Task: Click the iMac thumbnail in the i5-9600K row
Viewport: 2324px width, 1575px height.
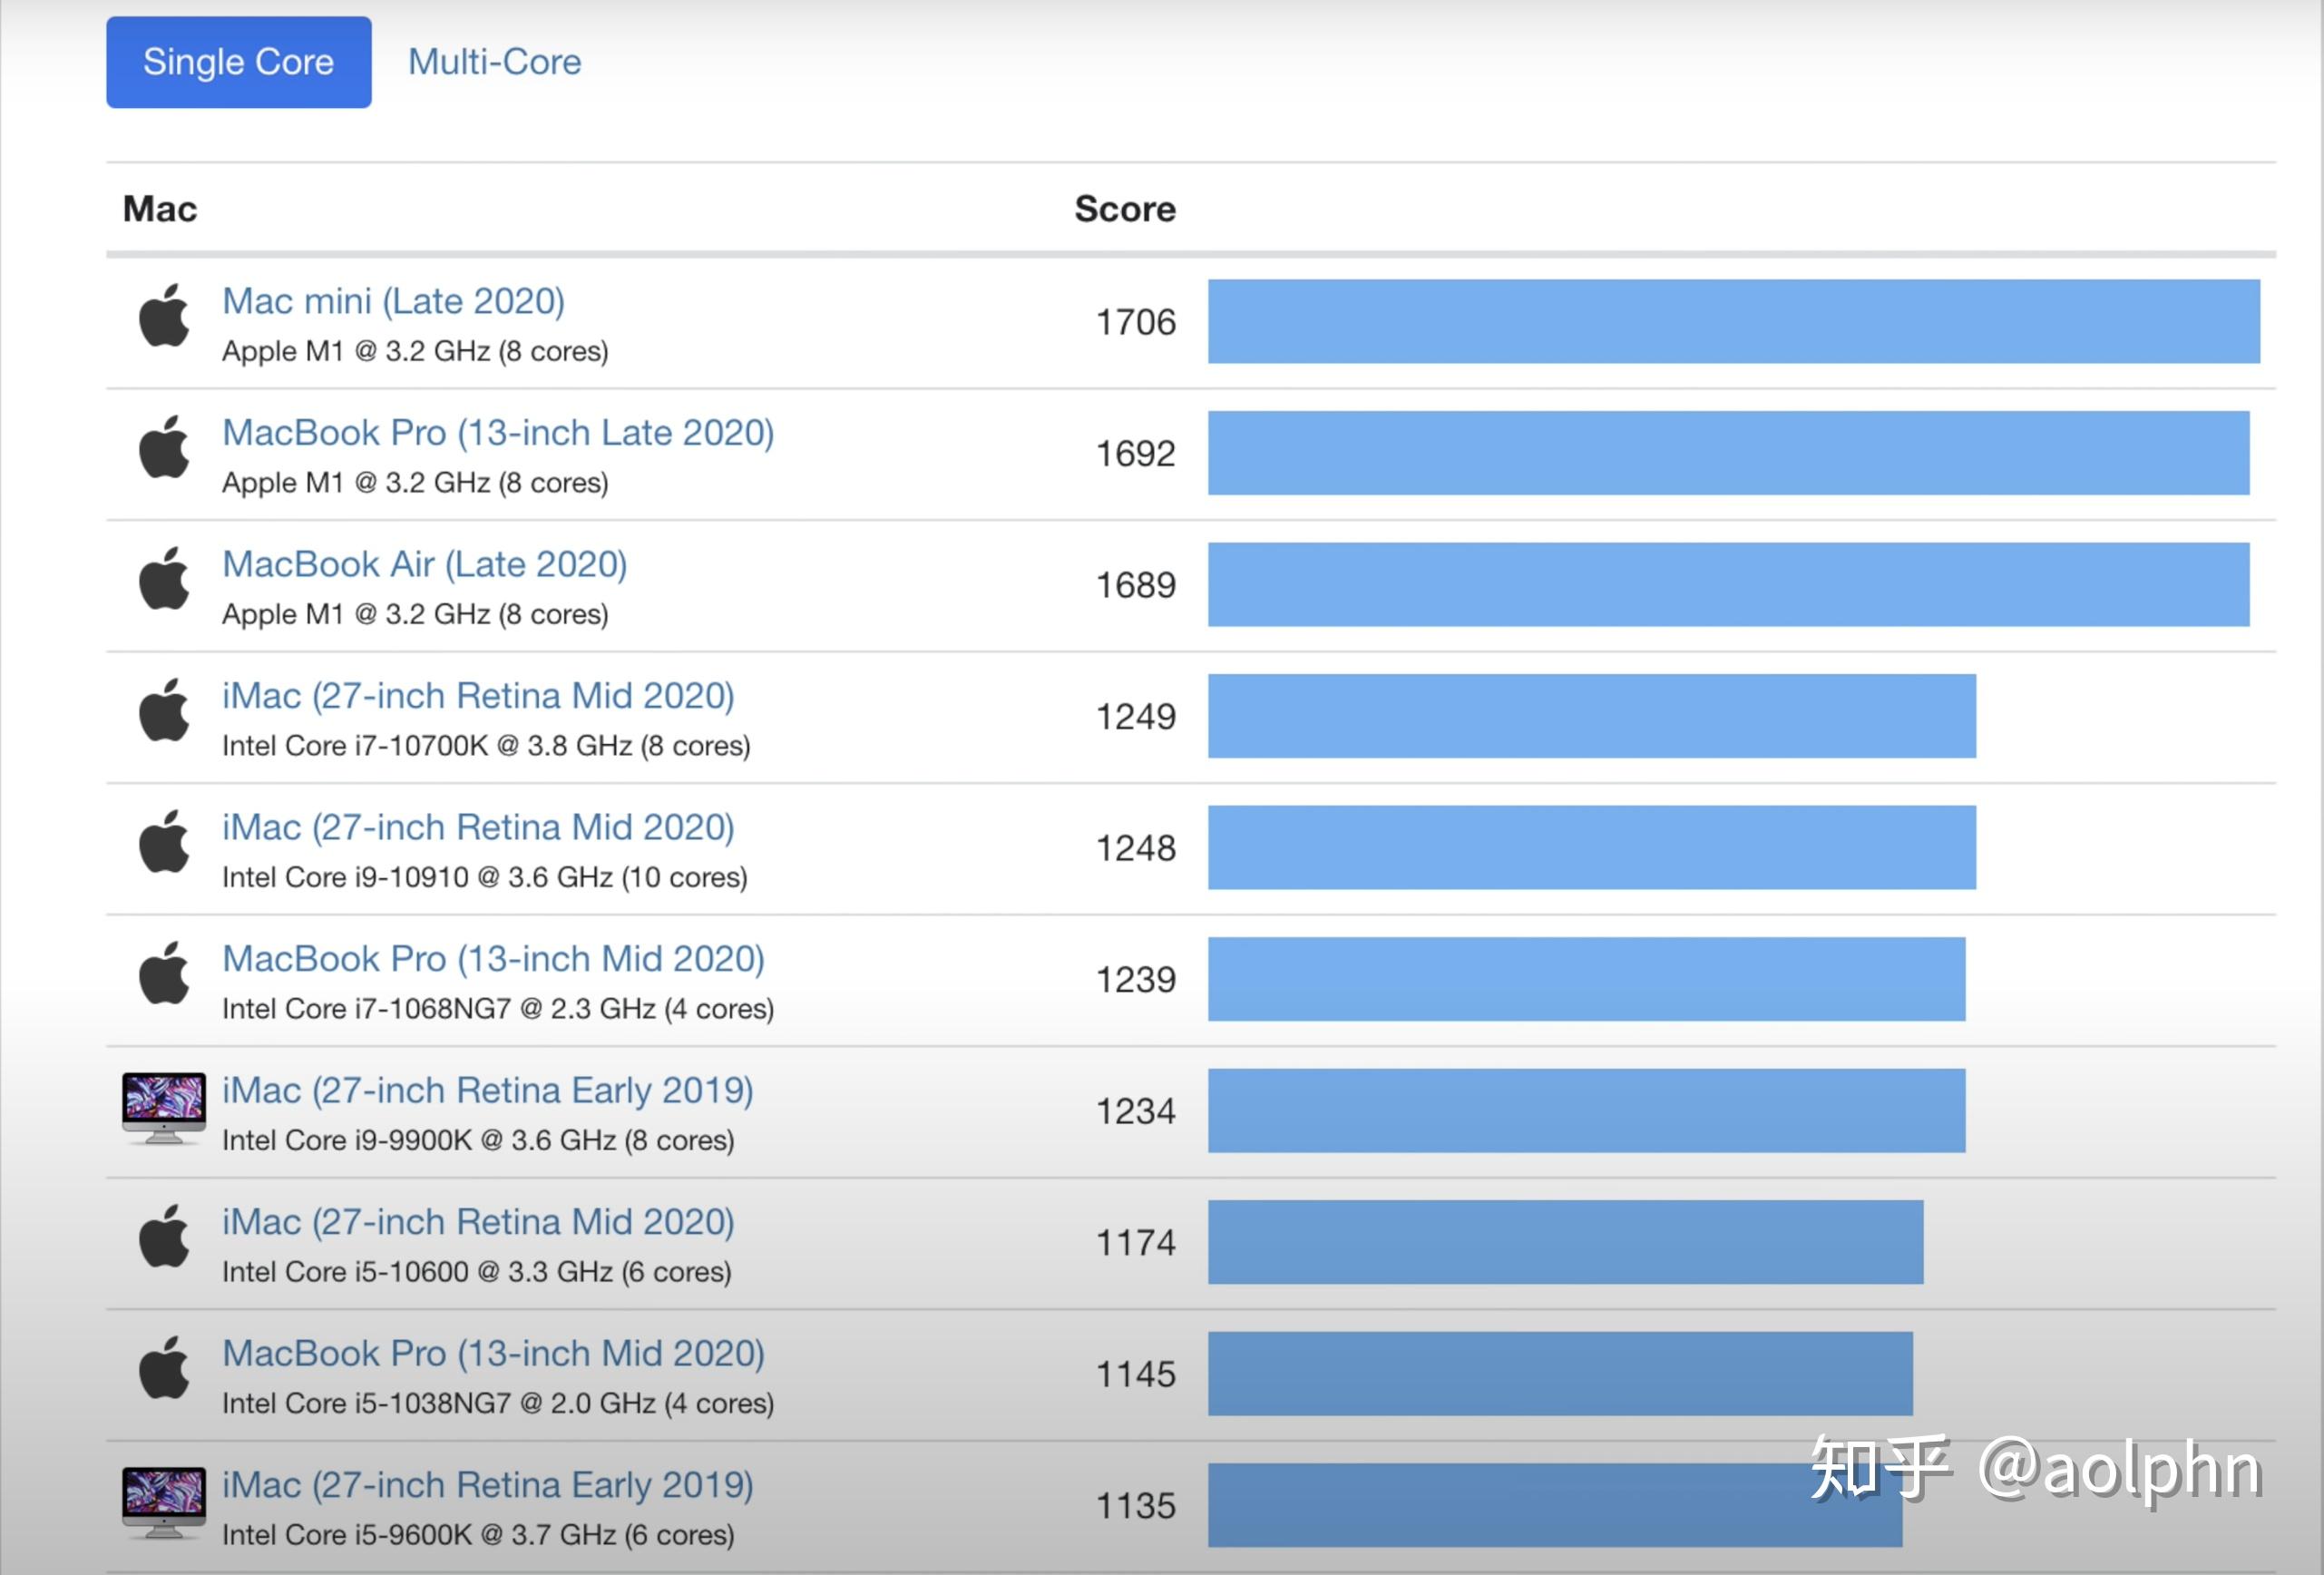Action: (164, 1503)
